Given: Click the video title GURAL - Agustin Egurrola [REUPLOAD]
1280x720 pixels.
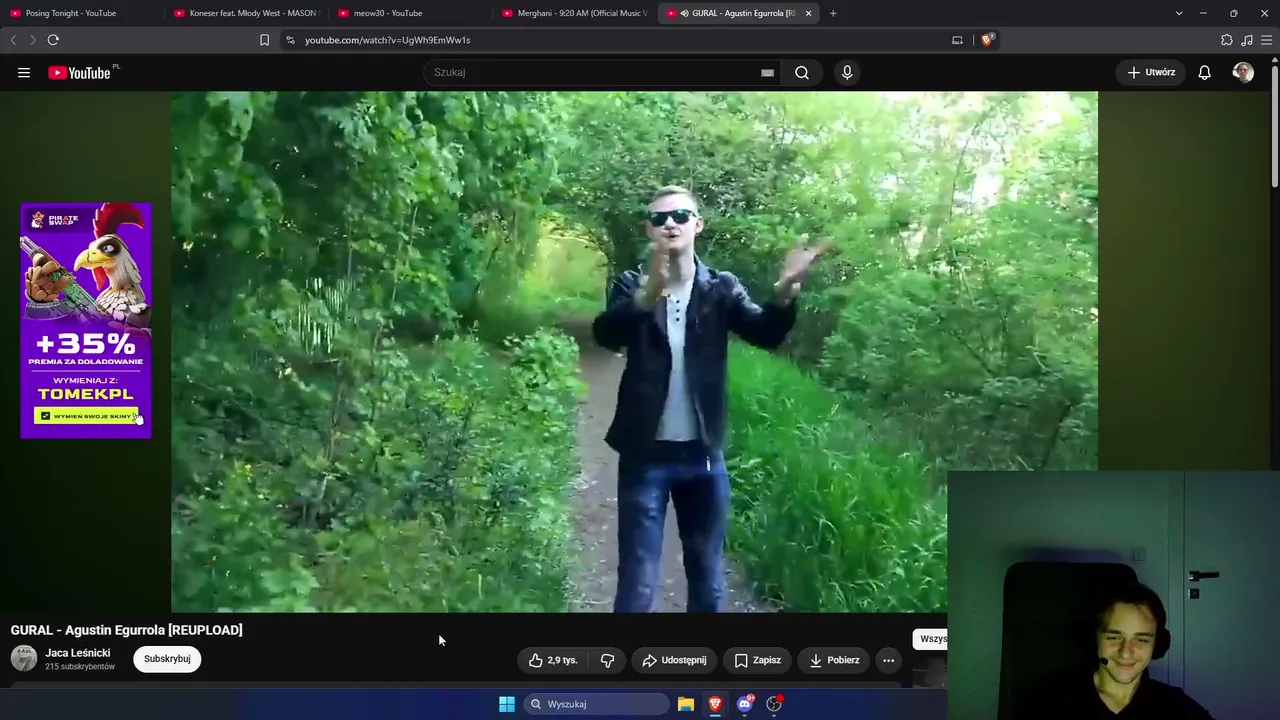Looking at the screenshot, I should coord(127,630).
